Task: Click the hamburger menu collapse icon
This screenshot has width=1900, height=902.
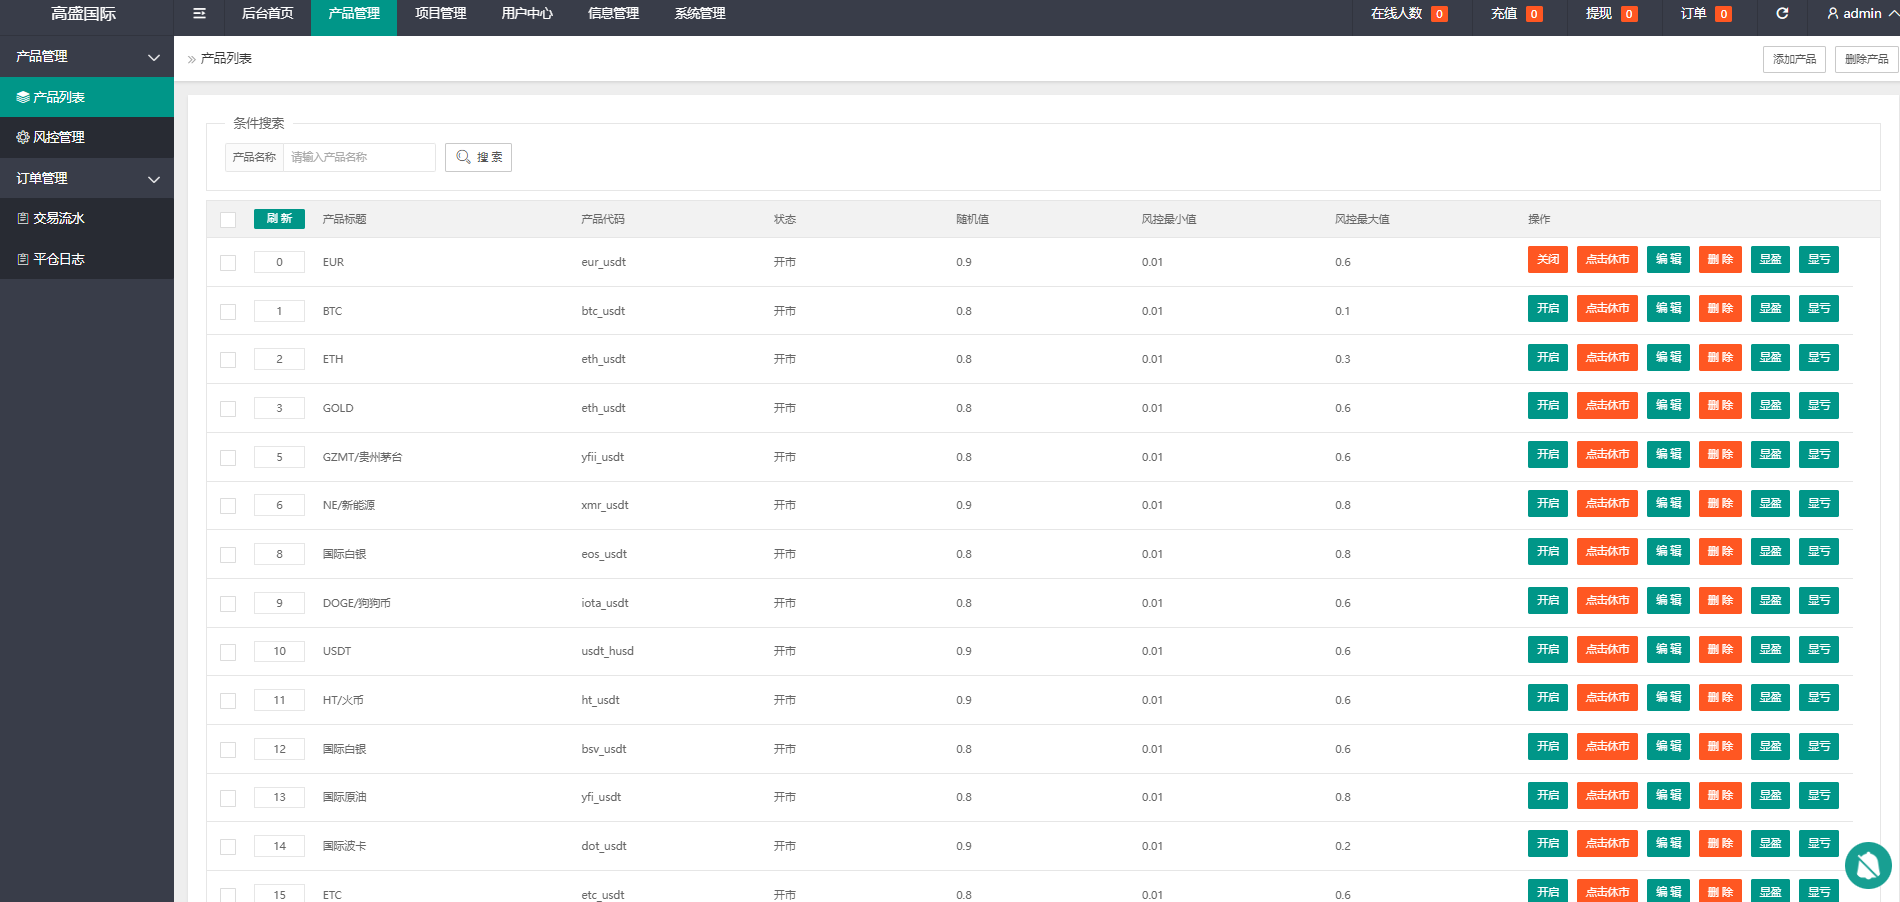Action: coord(199,14)
